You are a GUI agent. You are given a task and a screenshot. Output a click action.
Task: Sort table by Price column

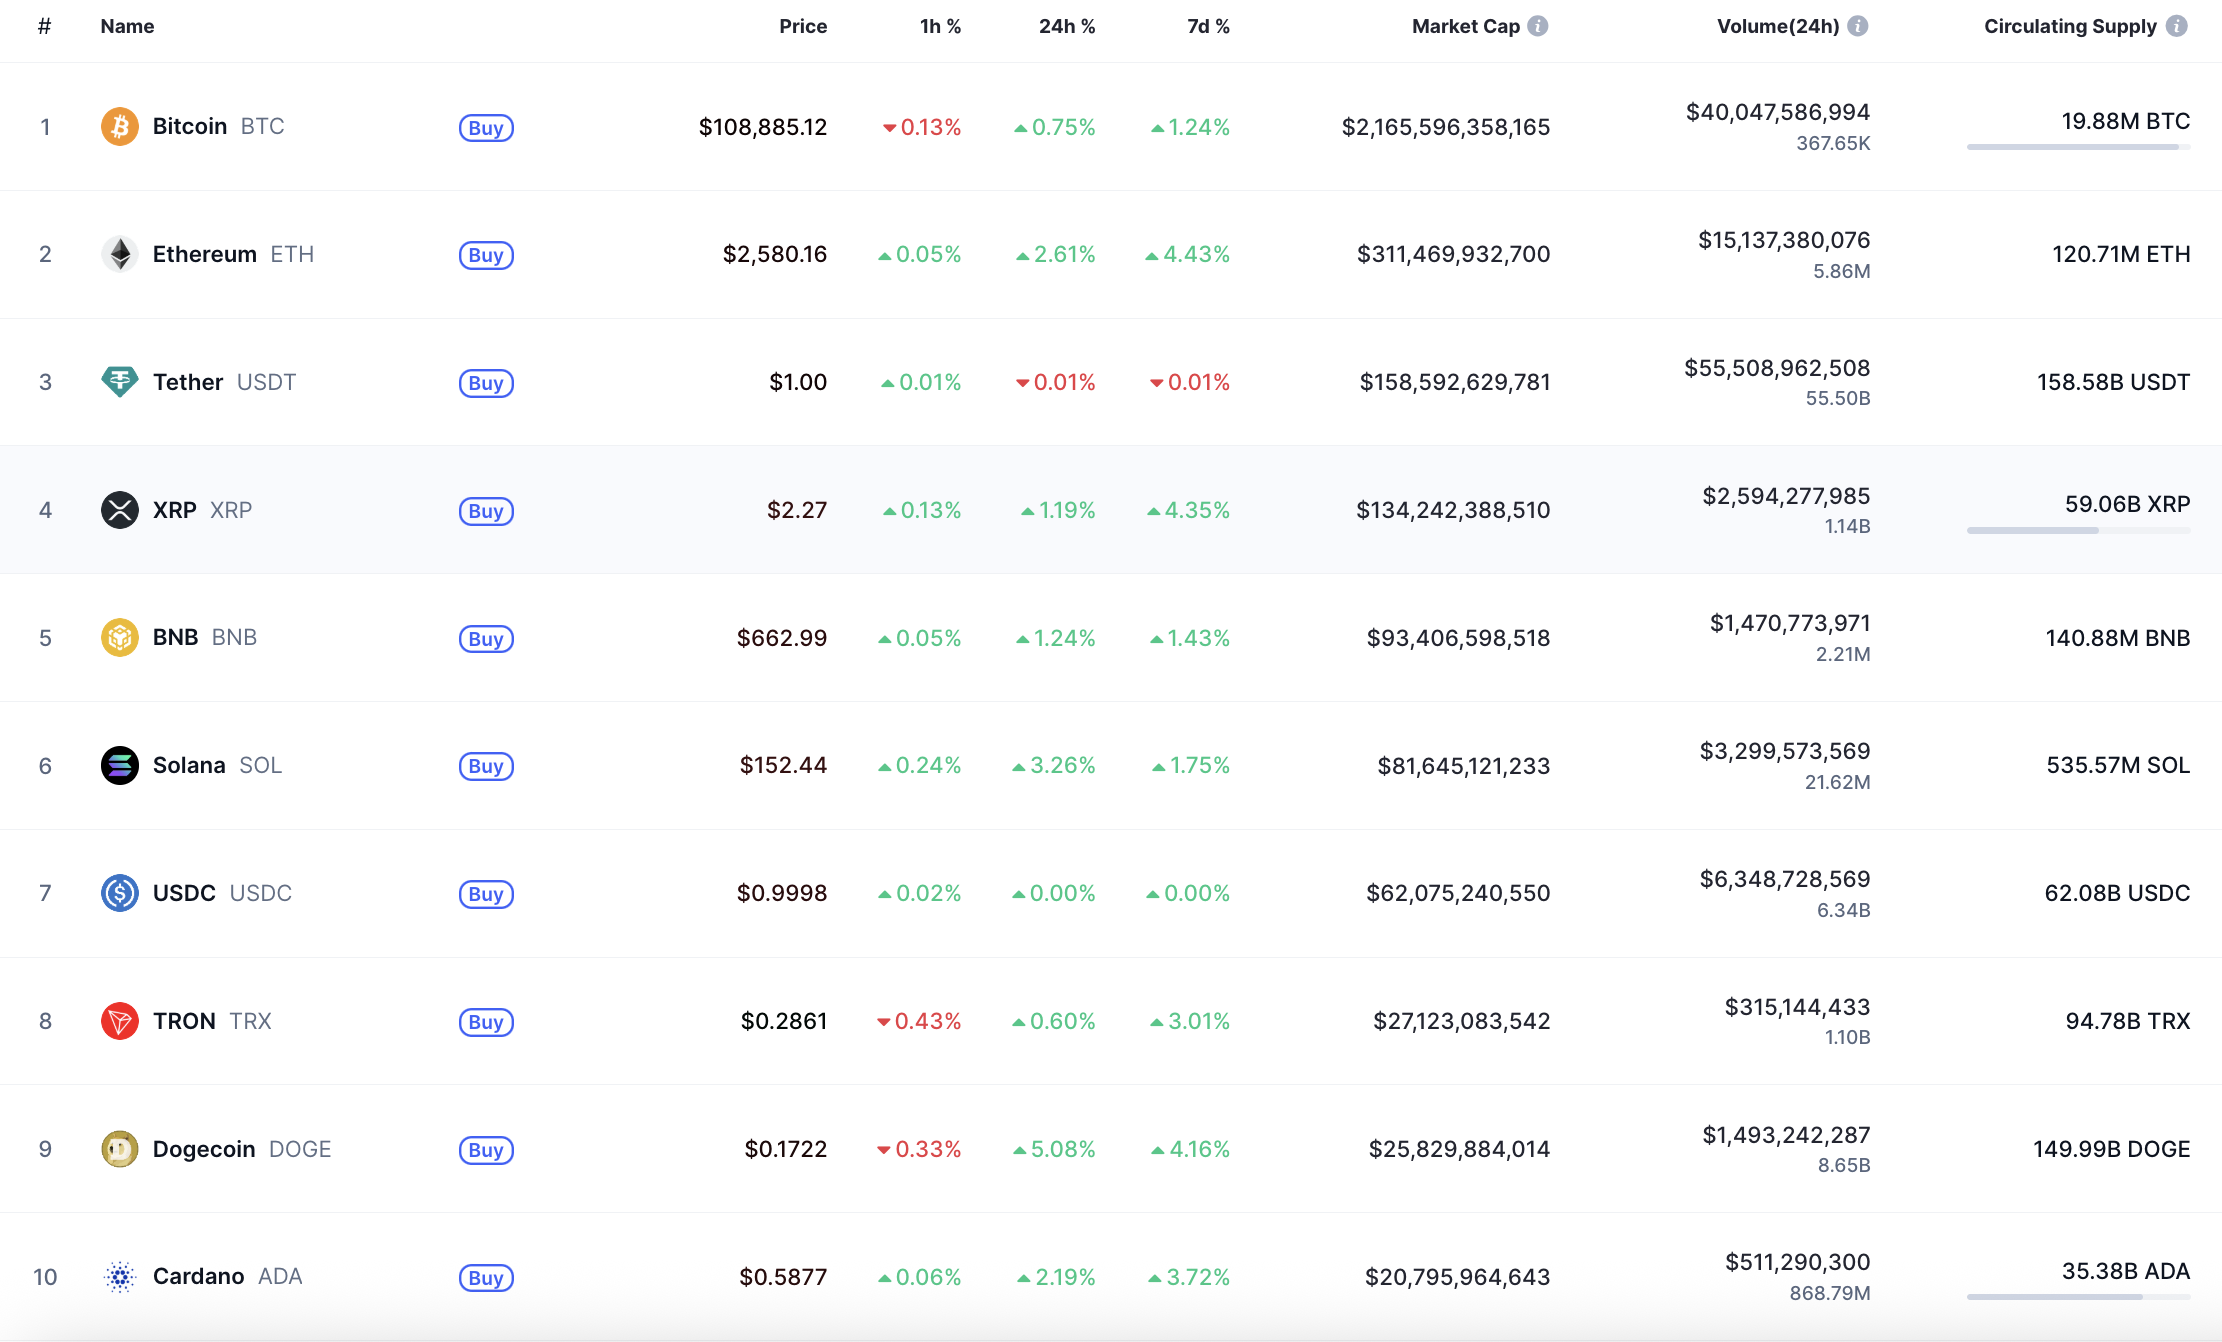pos(802,26)
